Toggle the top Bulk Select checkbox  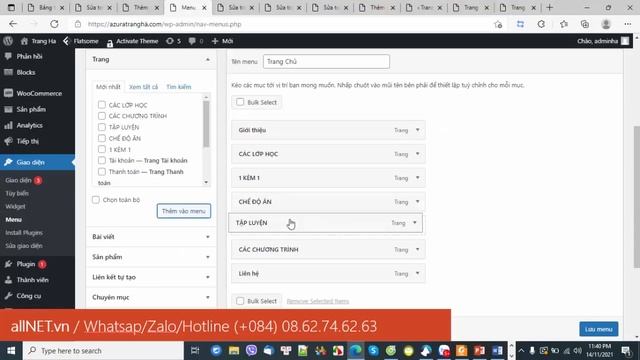[x=240, y=102]
